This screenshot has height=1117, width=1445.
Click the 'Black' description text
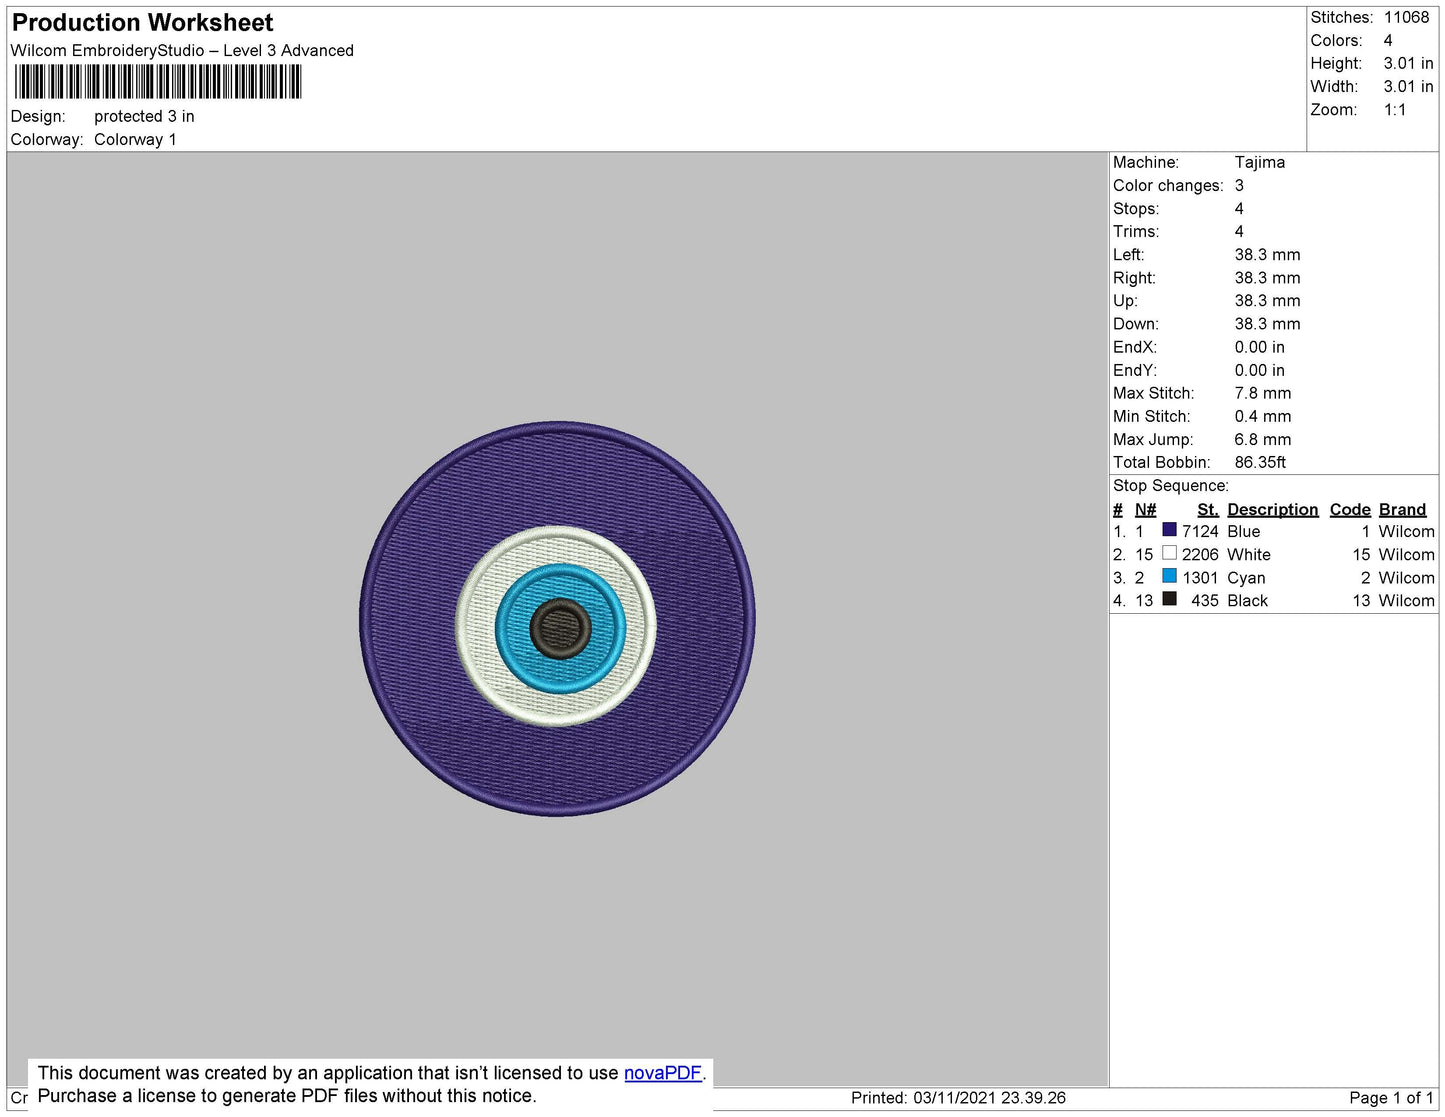click(x=1247, y=600)
